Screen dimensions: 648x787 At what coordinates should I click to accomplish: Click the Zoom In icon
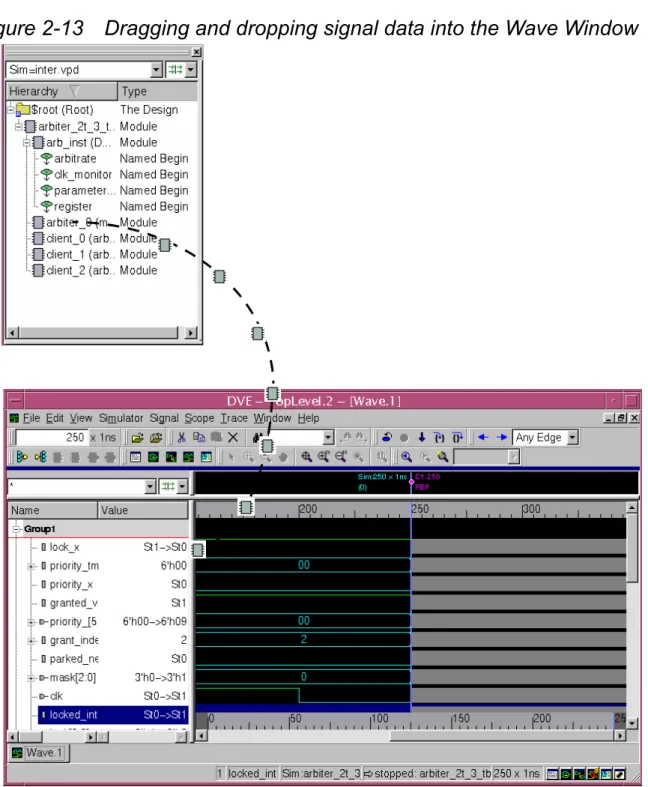click(x=324, y=456)
